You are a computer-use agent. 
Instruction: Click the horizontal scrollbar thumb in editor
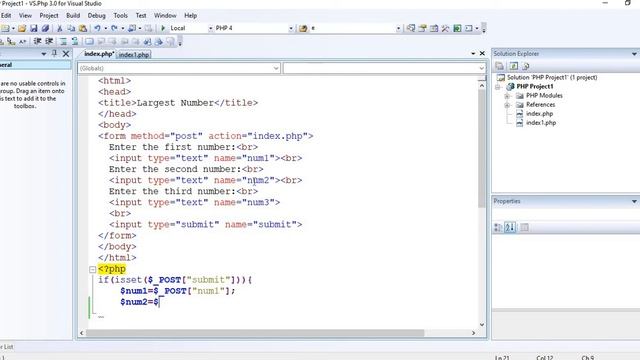(255, 333)
